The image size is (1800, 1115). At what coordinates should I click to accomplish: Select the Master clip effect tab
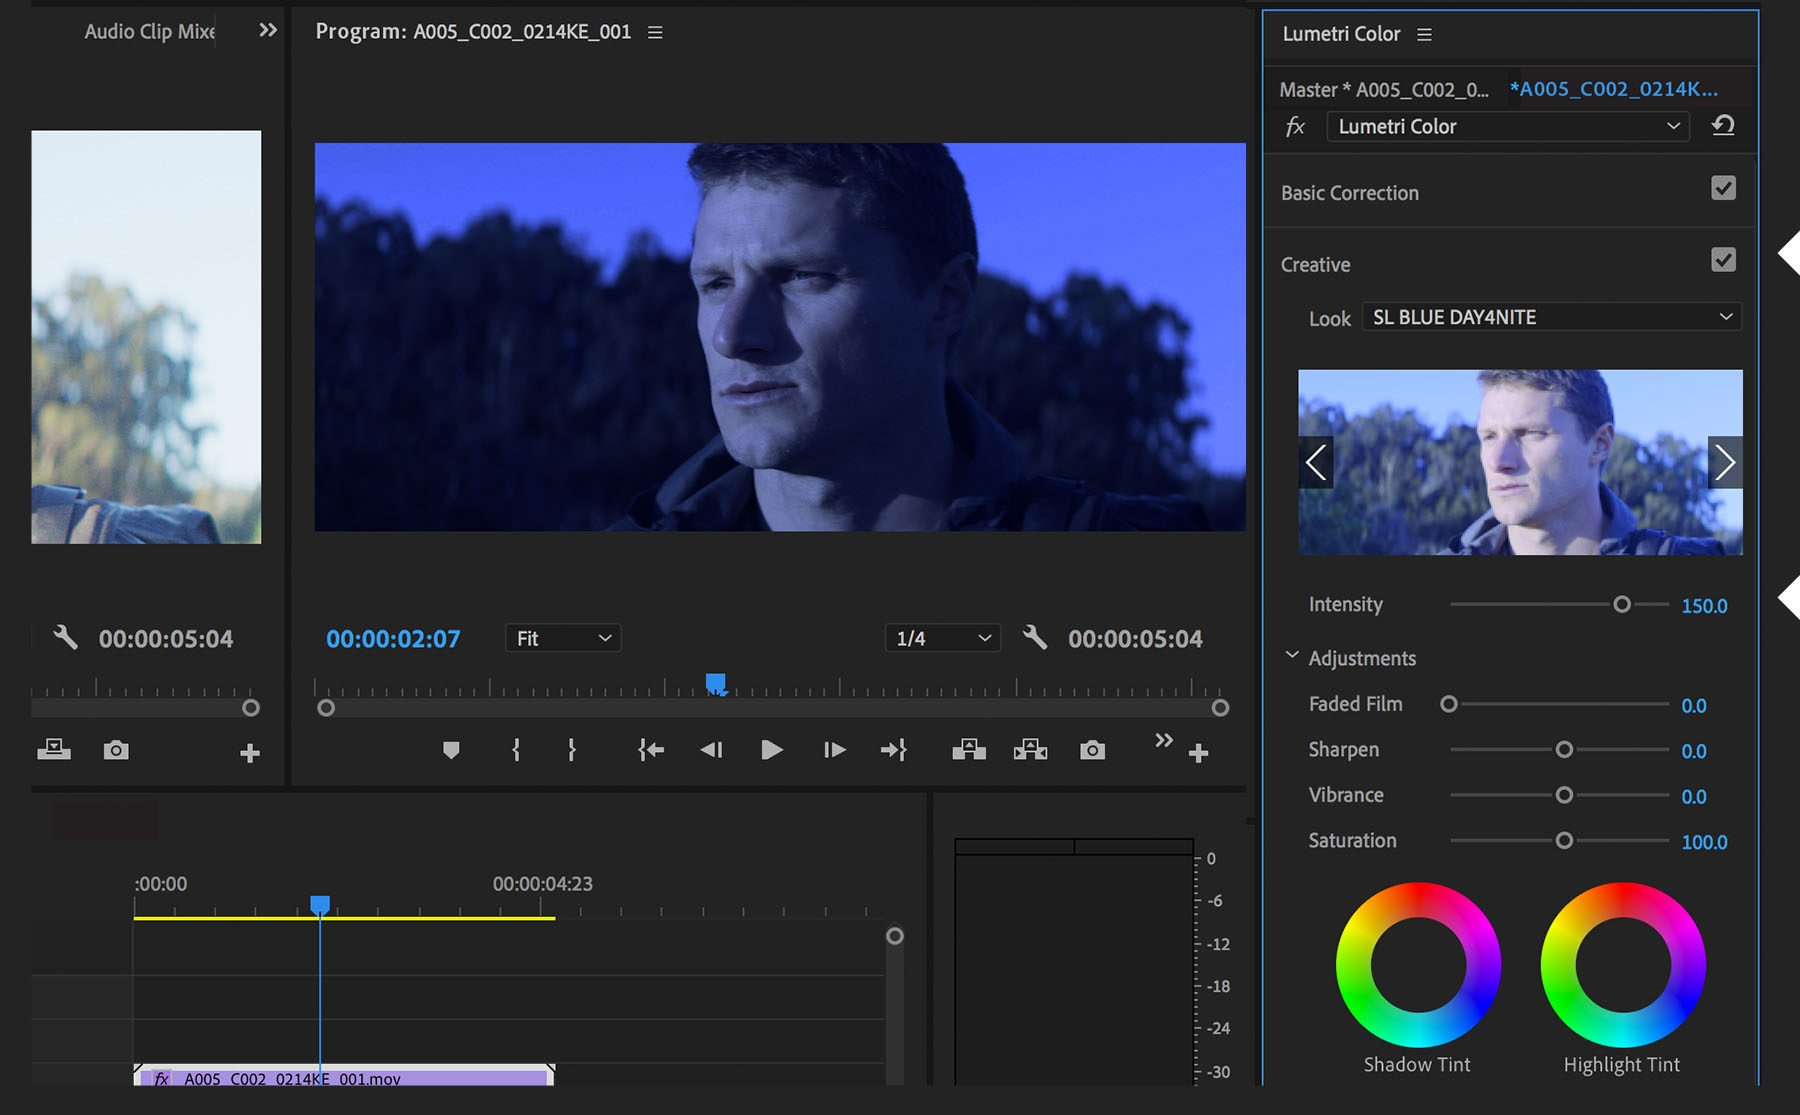coord(1383,89)
